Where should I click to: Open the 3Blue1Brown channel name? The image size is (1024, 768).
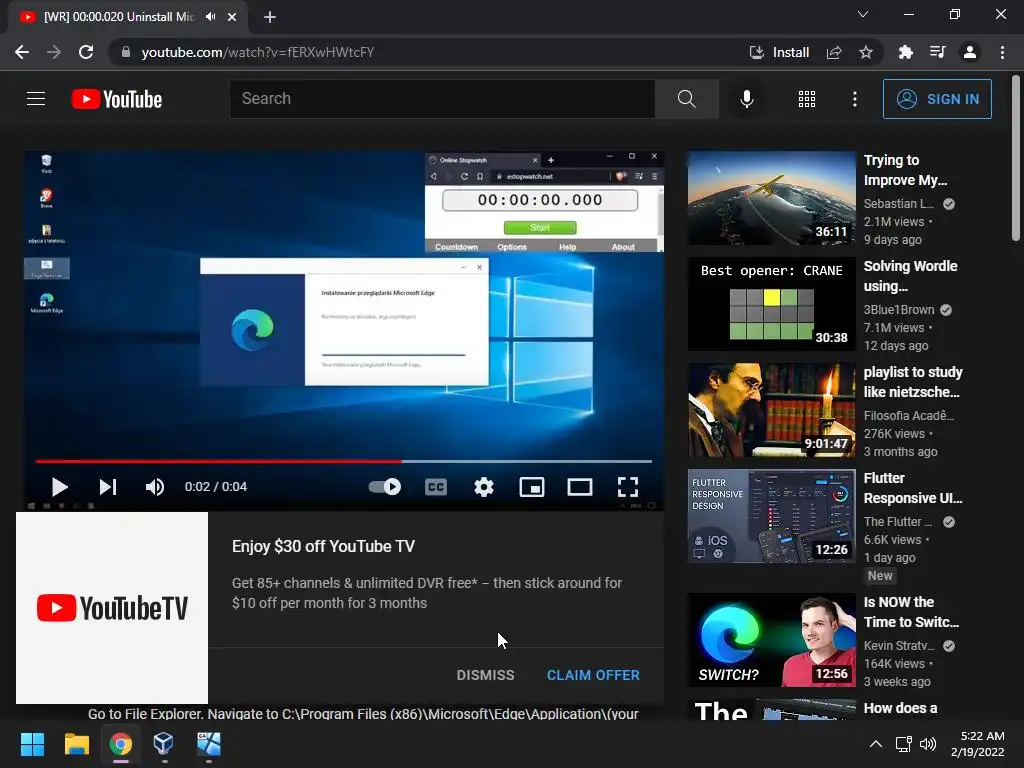[899, 310]
